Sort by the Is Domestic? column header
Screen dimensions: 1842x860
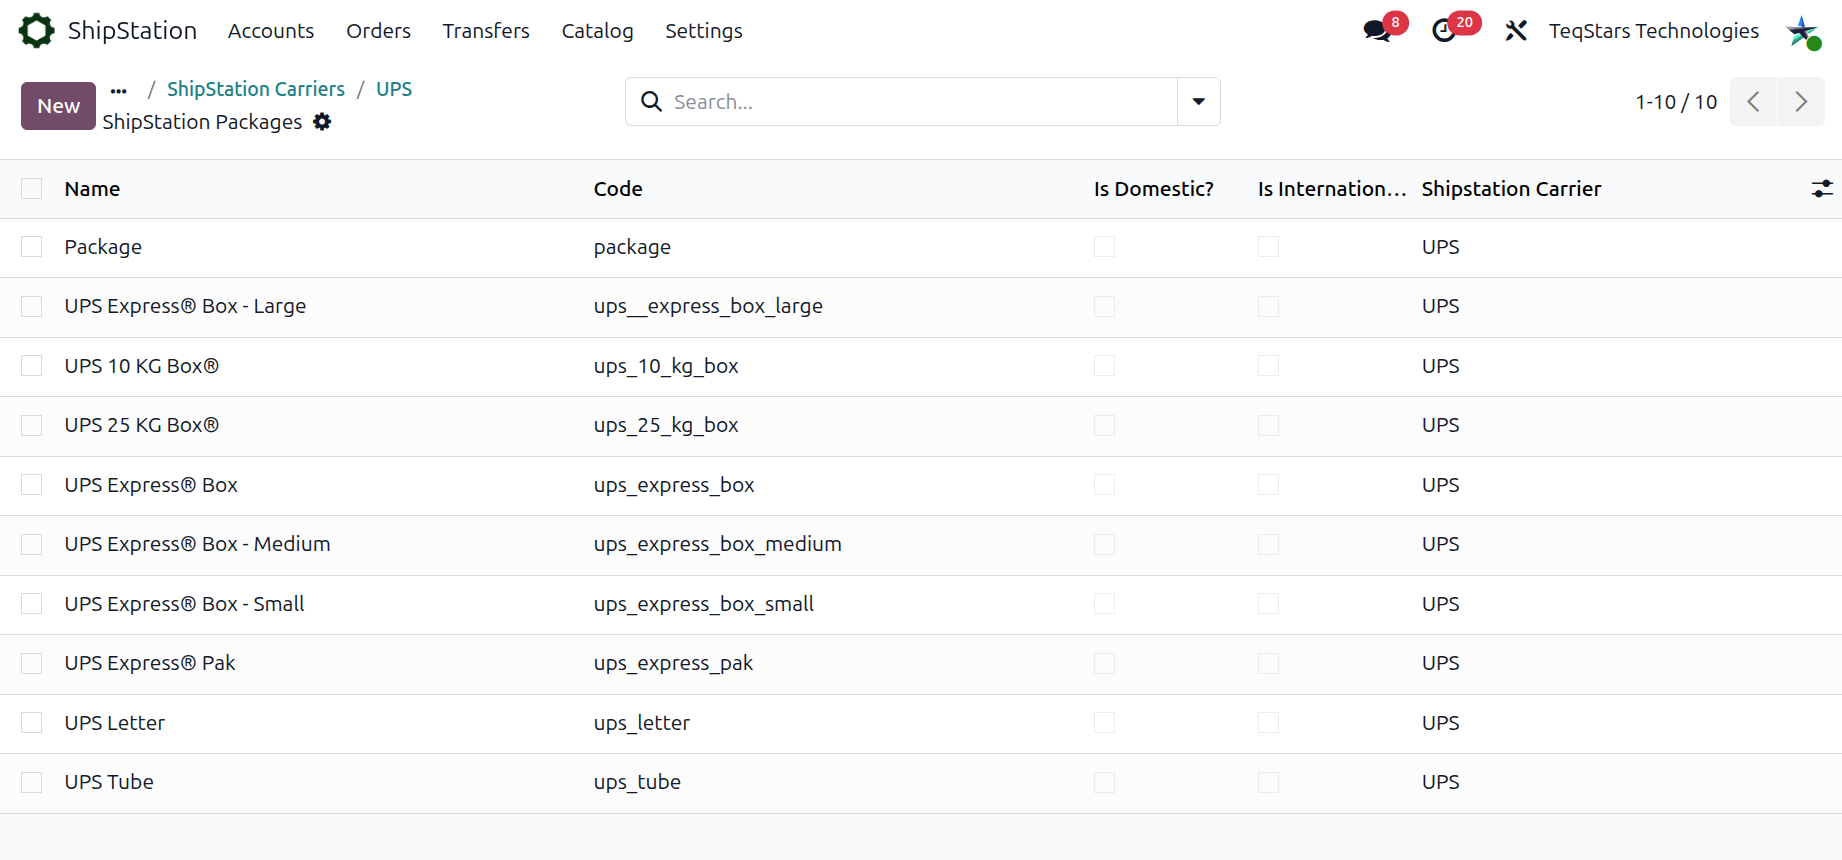click(1154, 189)
